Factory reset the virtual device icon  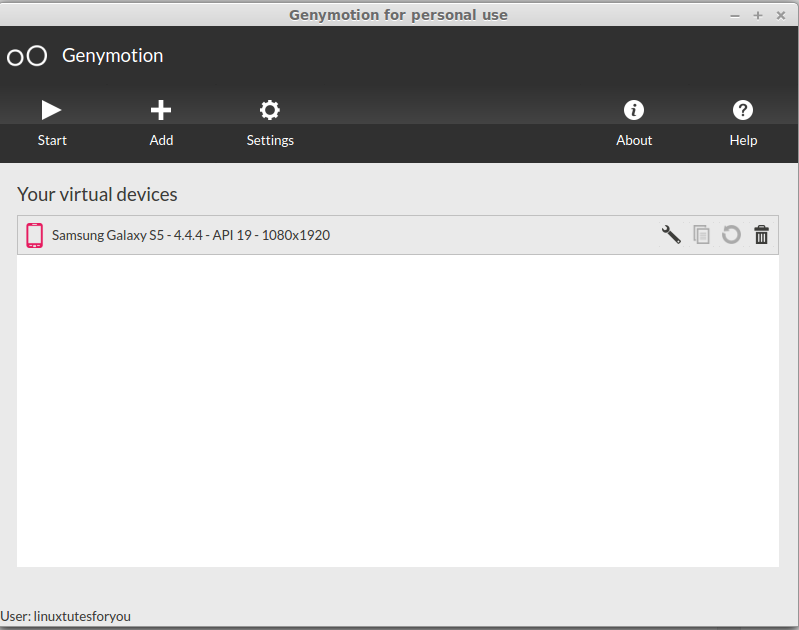[x=731, y=235]
